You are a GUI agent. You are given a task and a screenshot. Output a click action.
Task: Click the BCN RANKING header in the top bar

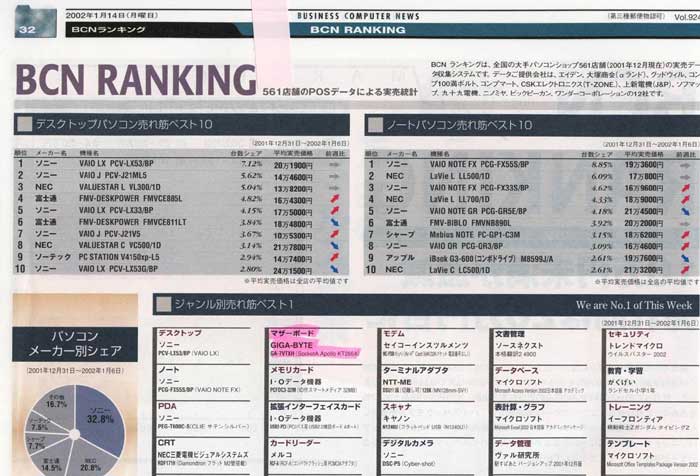point(349,31)
